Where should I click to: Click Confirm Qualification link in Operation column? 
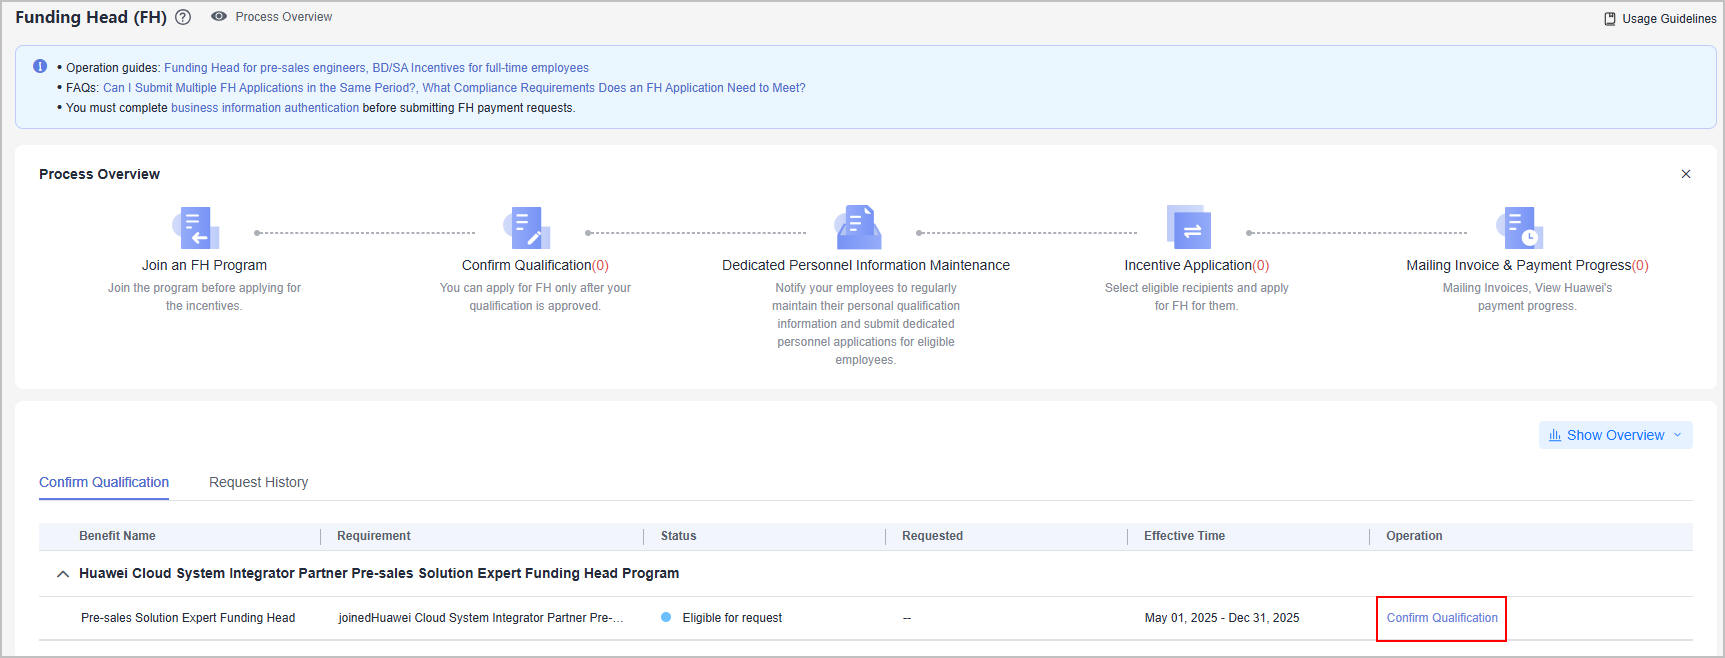coord(1441,618)
